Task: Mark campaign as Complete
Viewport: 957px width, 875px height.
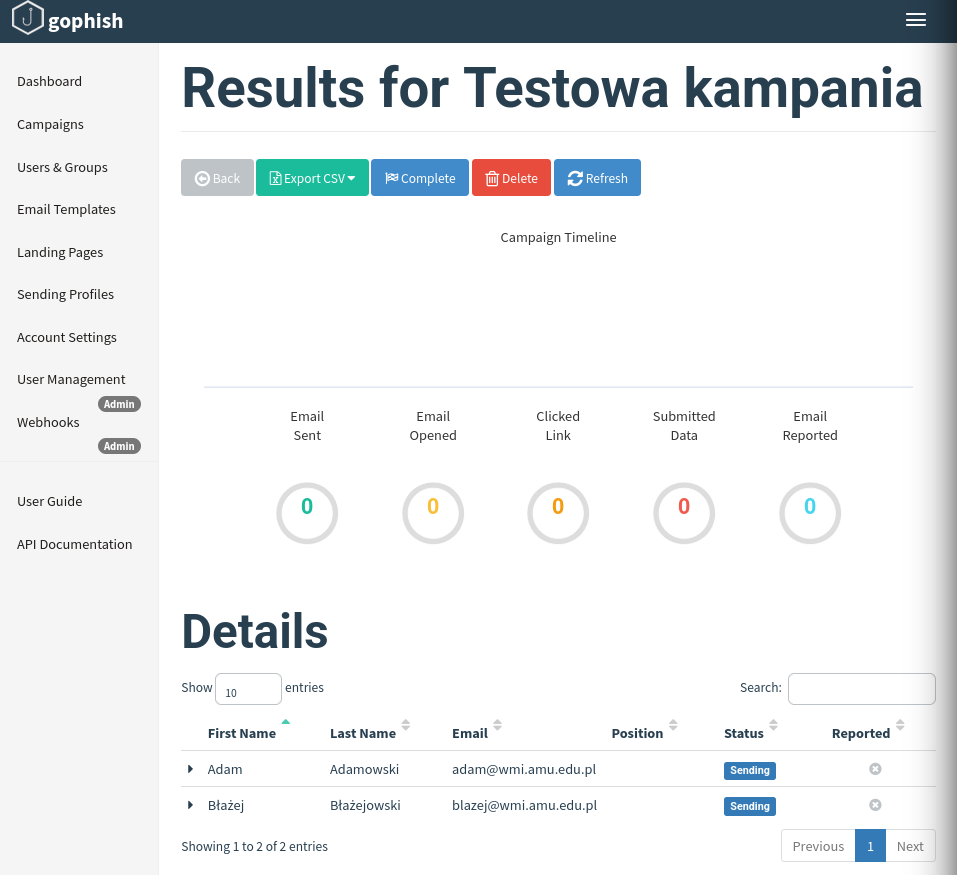Action: 420,178
